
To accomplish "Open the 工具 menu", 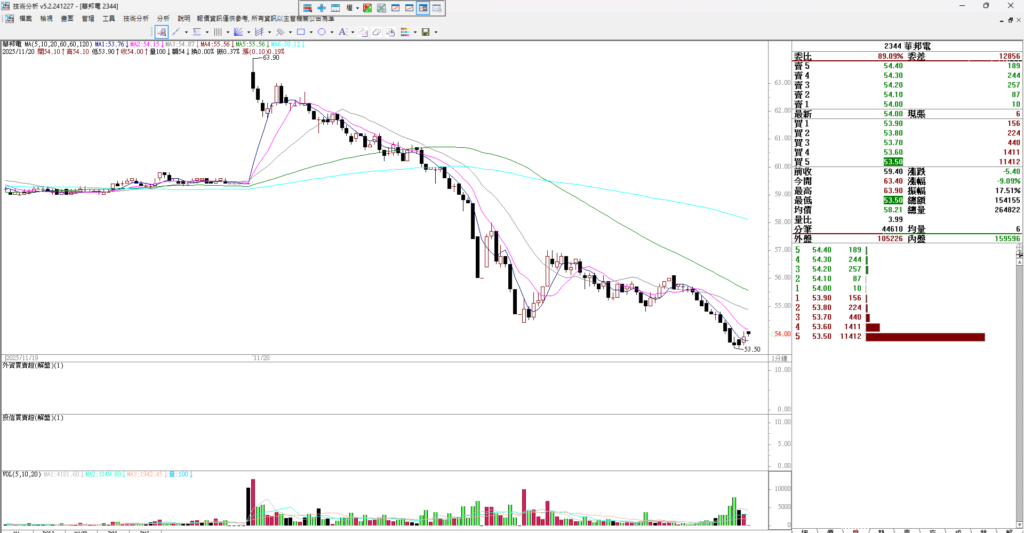I will coord(109,19).
